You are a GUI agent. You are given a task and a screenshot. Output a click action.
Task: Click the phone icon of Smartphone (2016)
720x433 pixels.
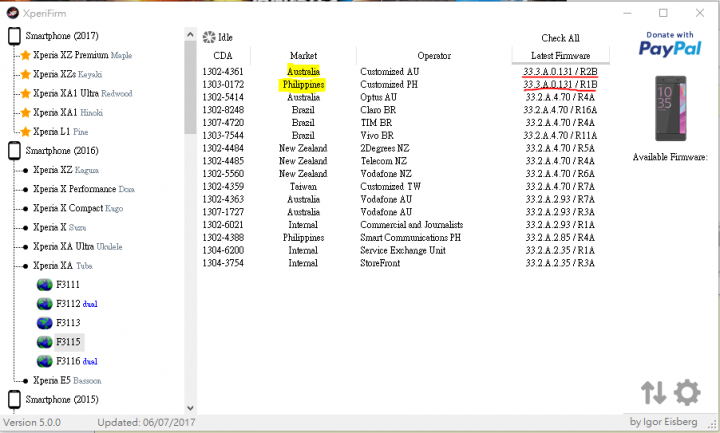pyautogui.click(x=15, y=151)
